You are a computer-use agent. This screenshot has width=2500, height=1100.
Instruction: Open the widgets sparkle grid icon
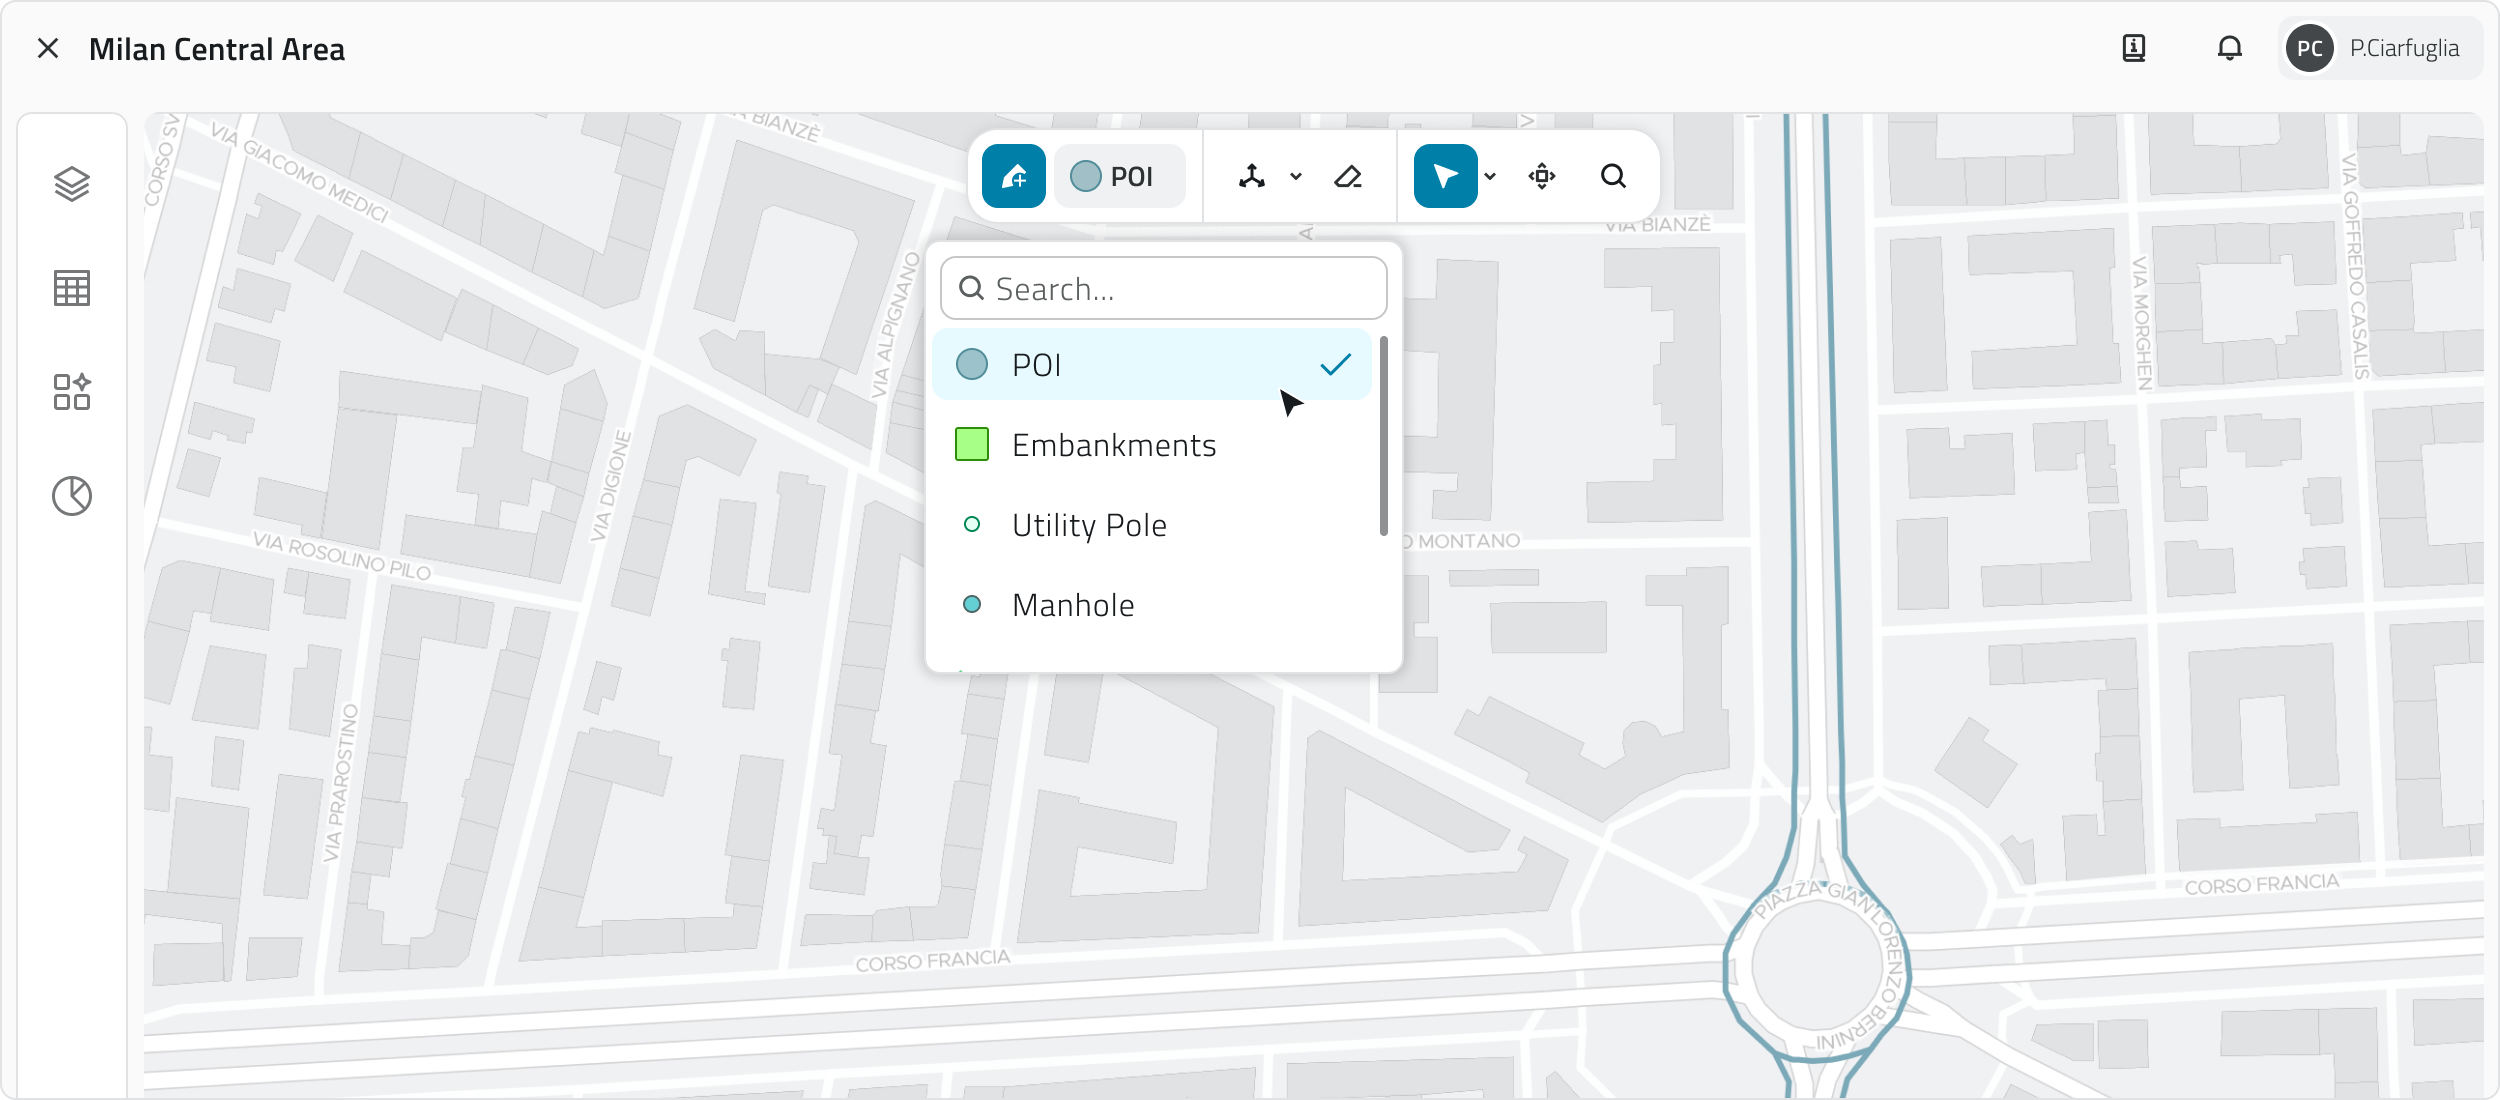[72, 392]
